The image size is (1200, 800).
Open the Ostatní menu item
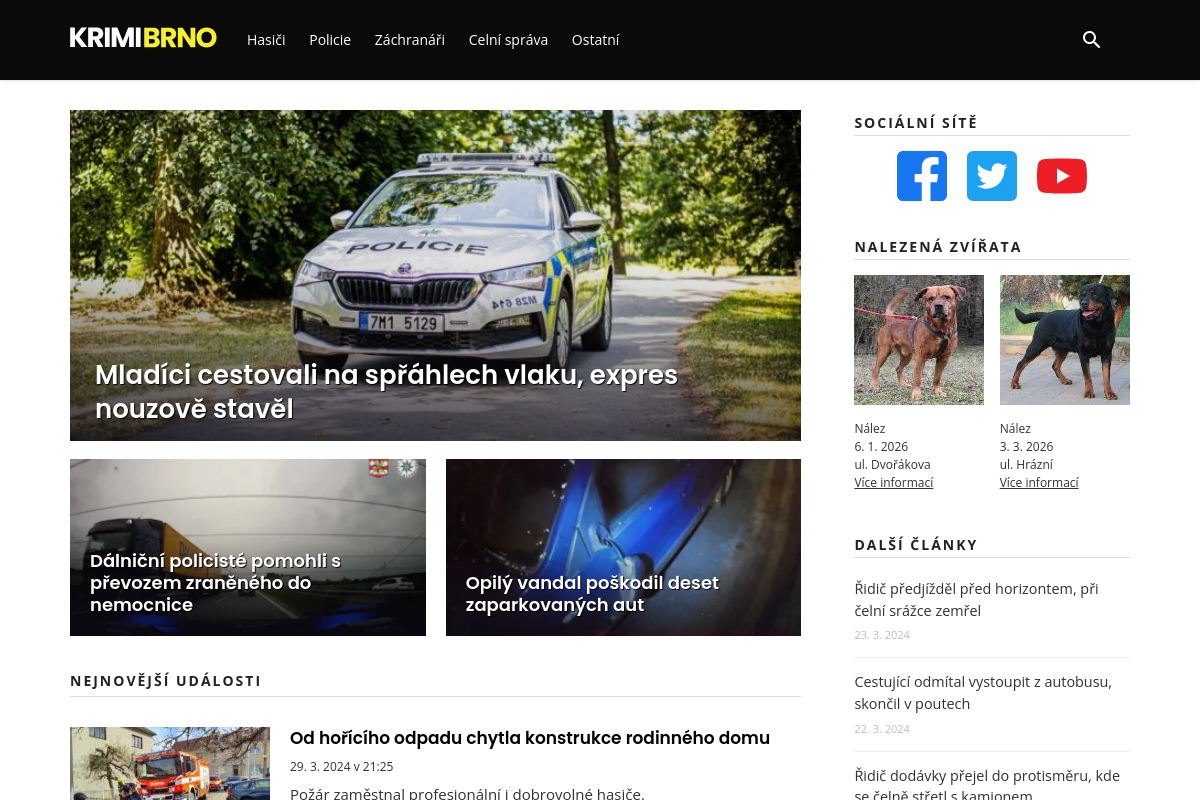(596, 40)
